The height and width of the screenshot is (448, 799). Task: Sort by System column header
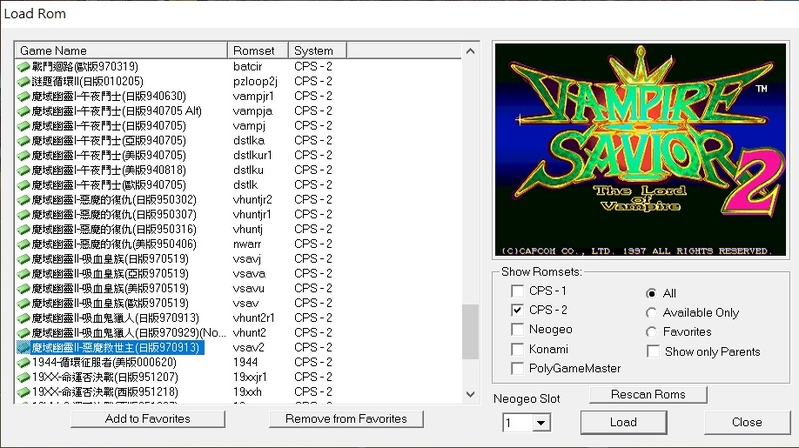click(x=317, y=50)
